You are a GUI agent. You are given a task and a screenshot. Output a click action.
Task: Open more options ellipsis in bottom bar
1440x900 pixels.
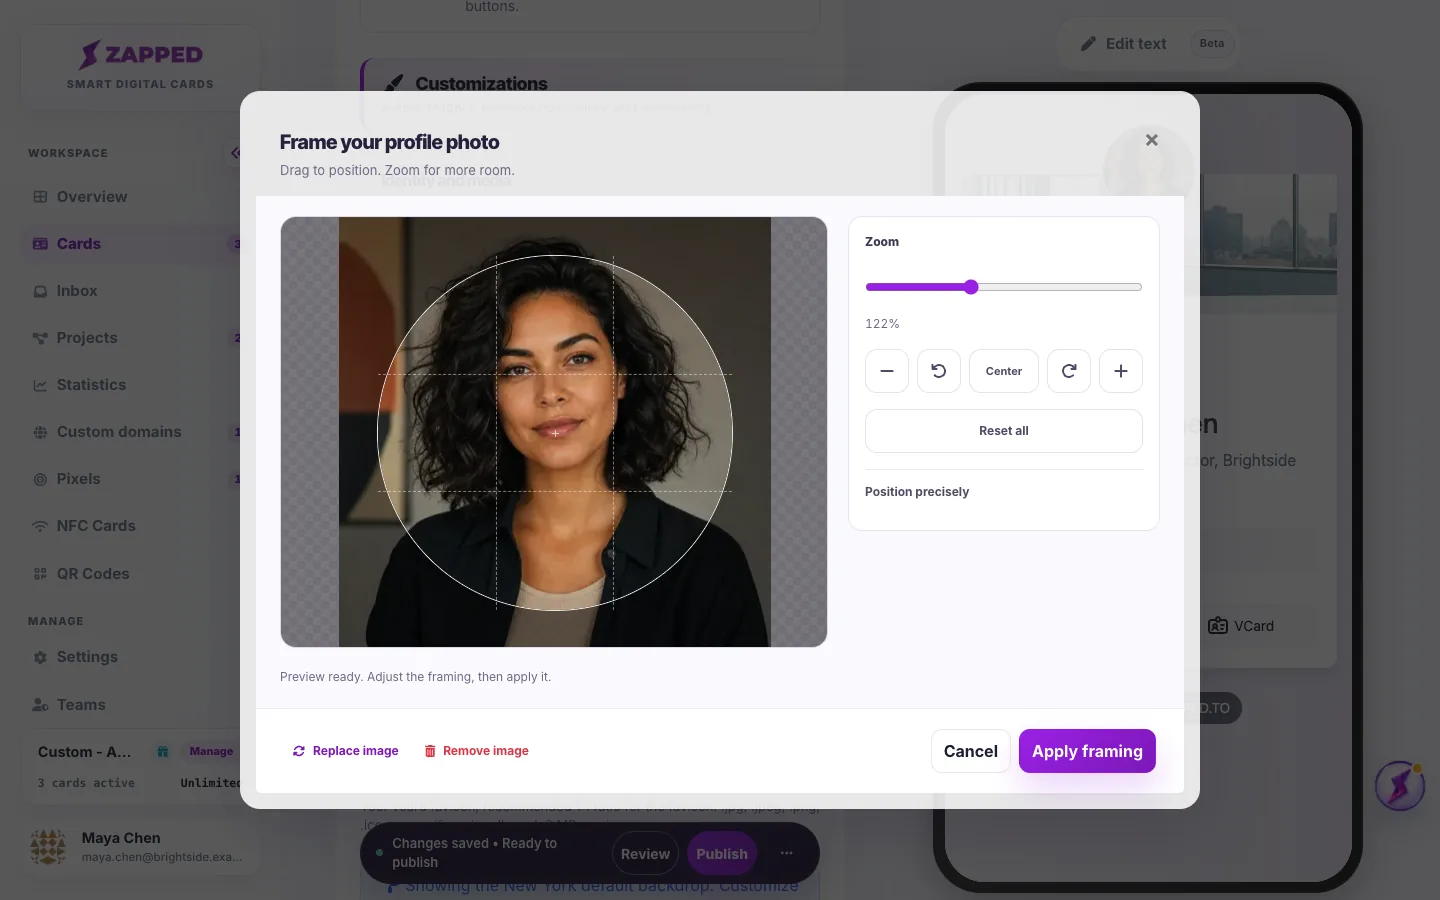tap(787, 853)
